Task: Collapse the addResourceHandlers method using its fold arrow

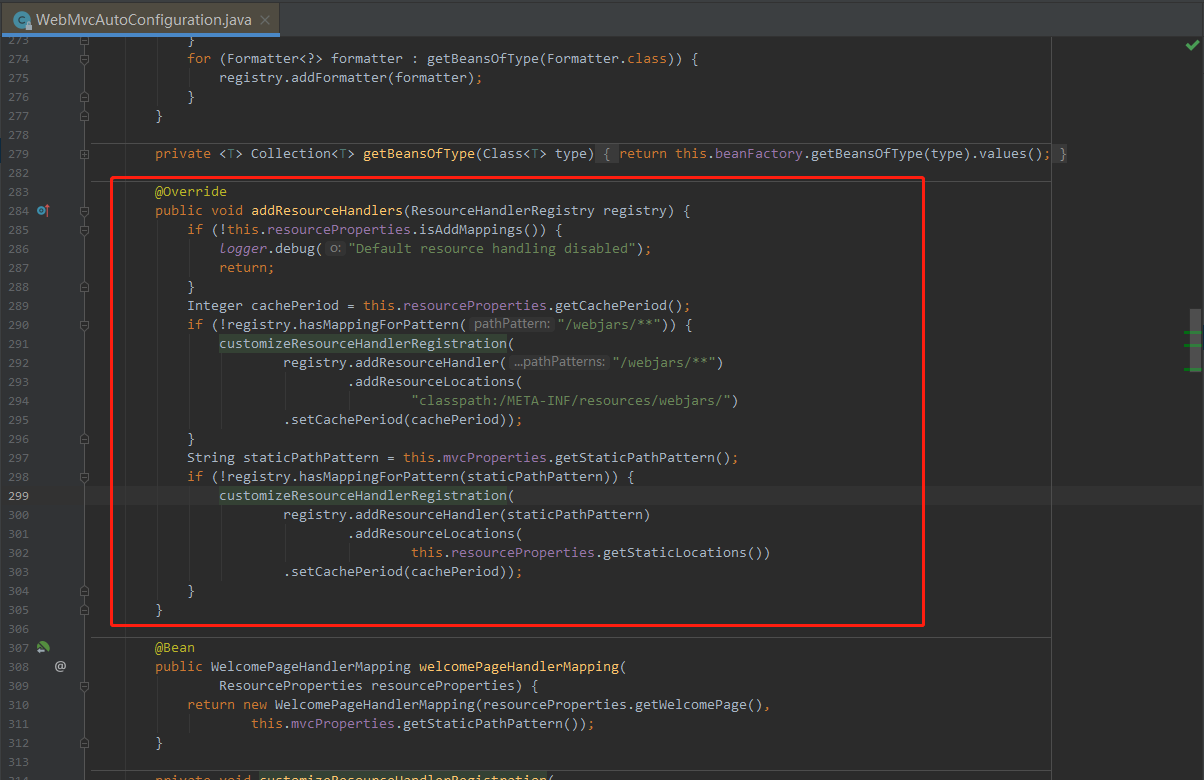Action: pyautogui.click(x=84, y=210)
